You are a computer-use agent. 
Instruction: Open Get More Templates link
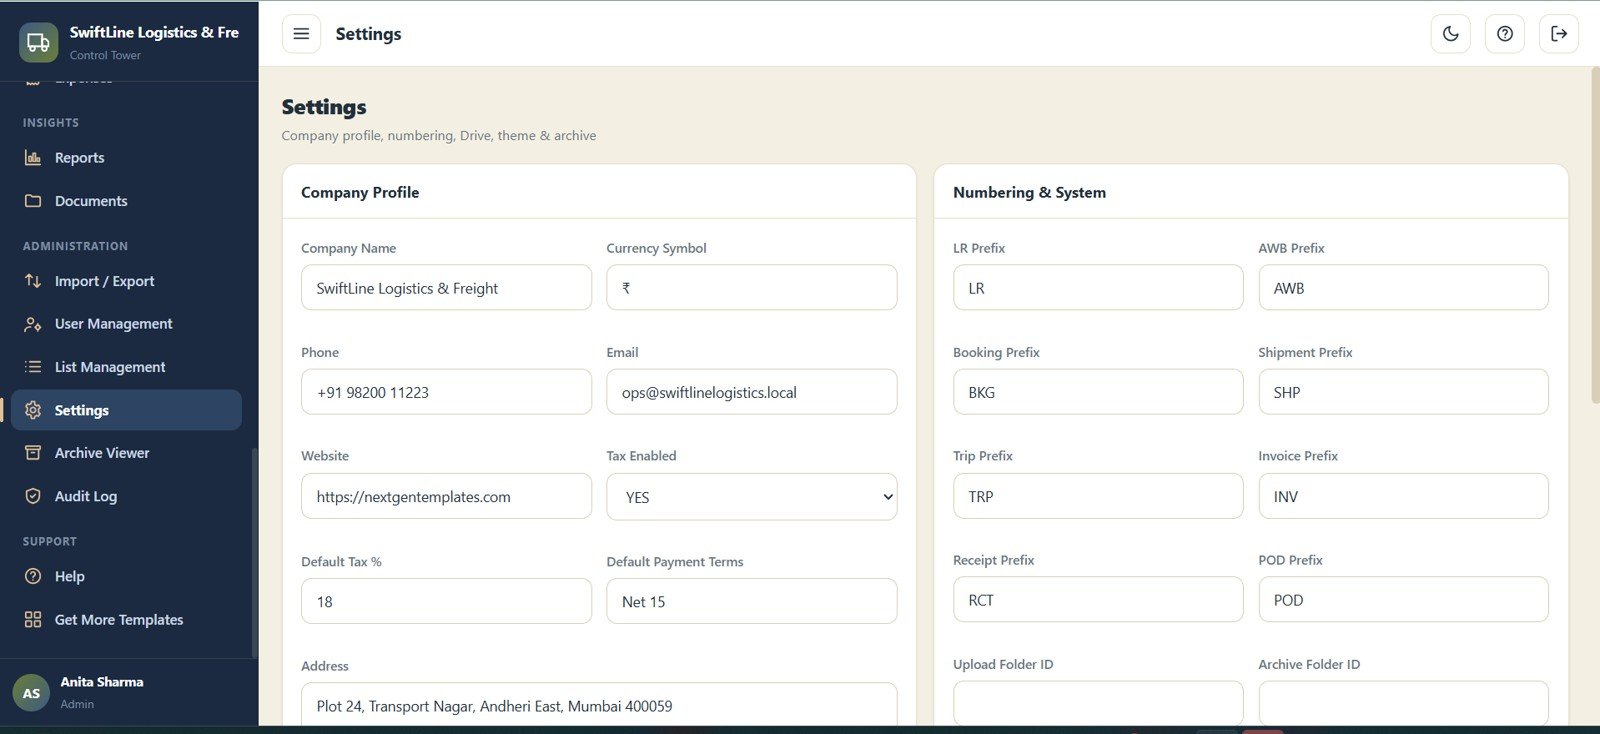[126, 620]
